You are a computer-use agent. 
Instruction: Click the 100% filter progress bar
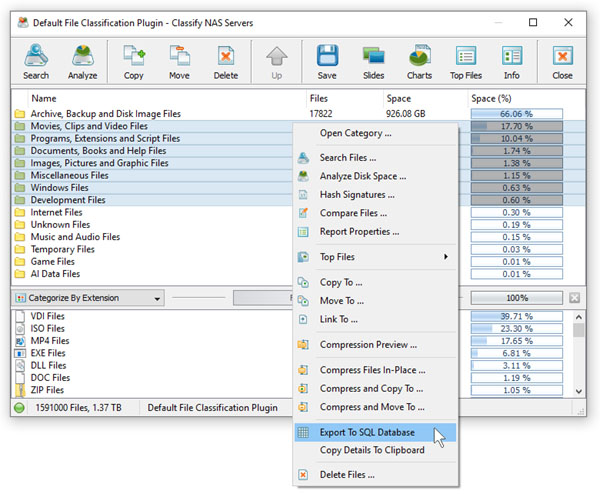click(517, 298)
